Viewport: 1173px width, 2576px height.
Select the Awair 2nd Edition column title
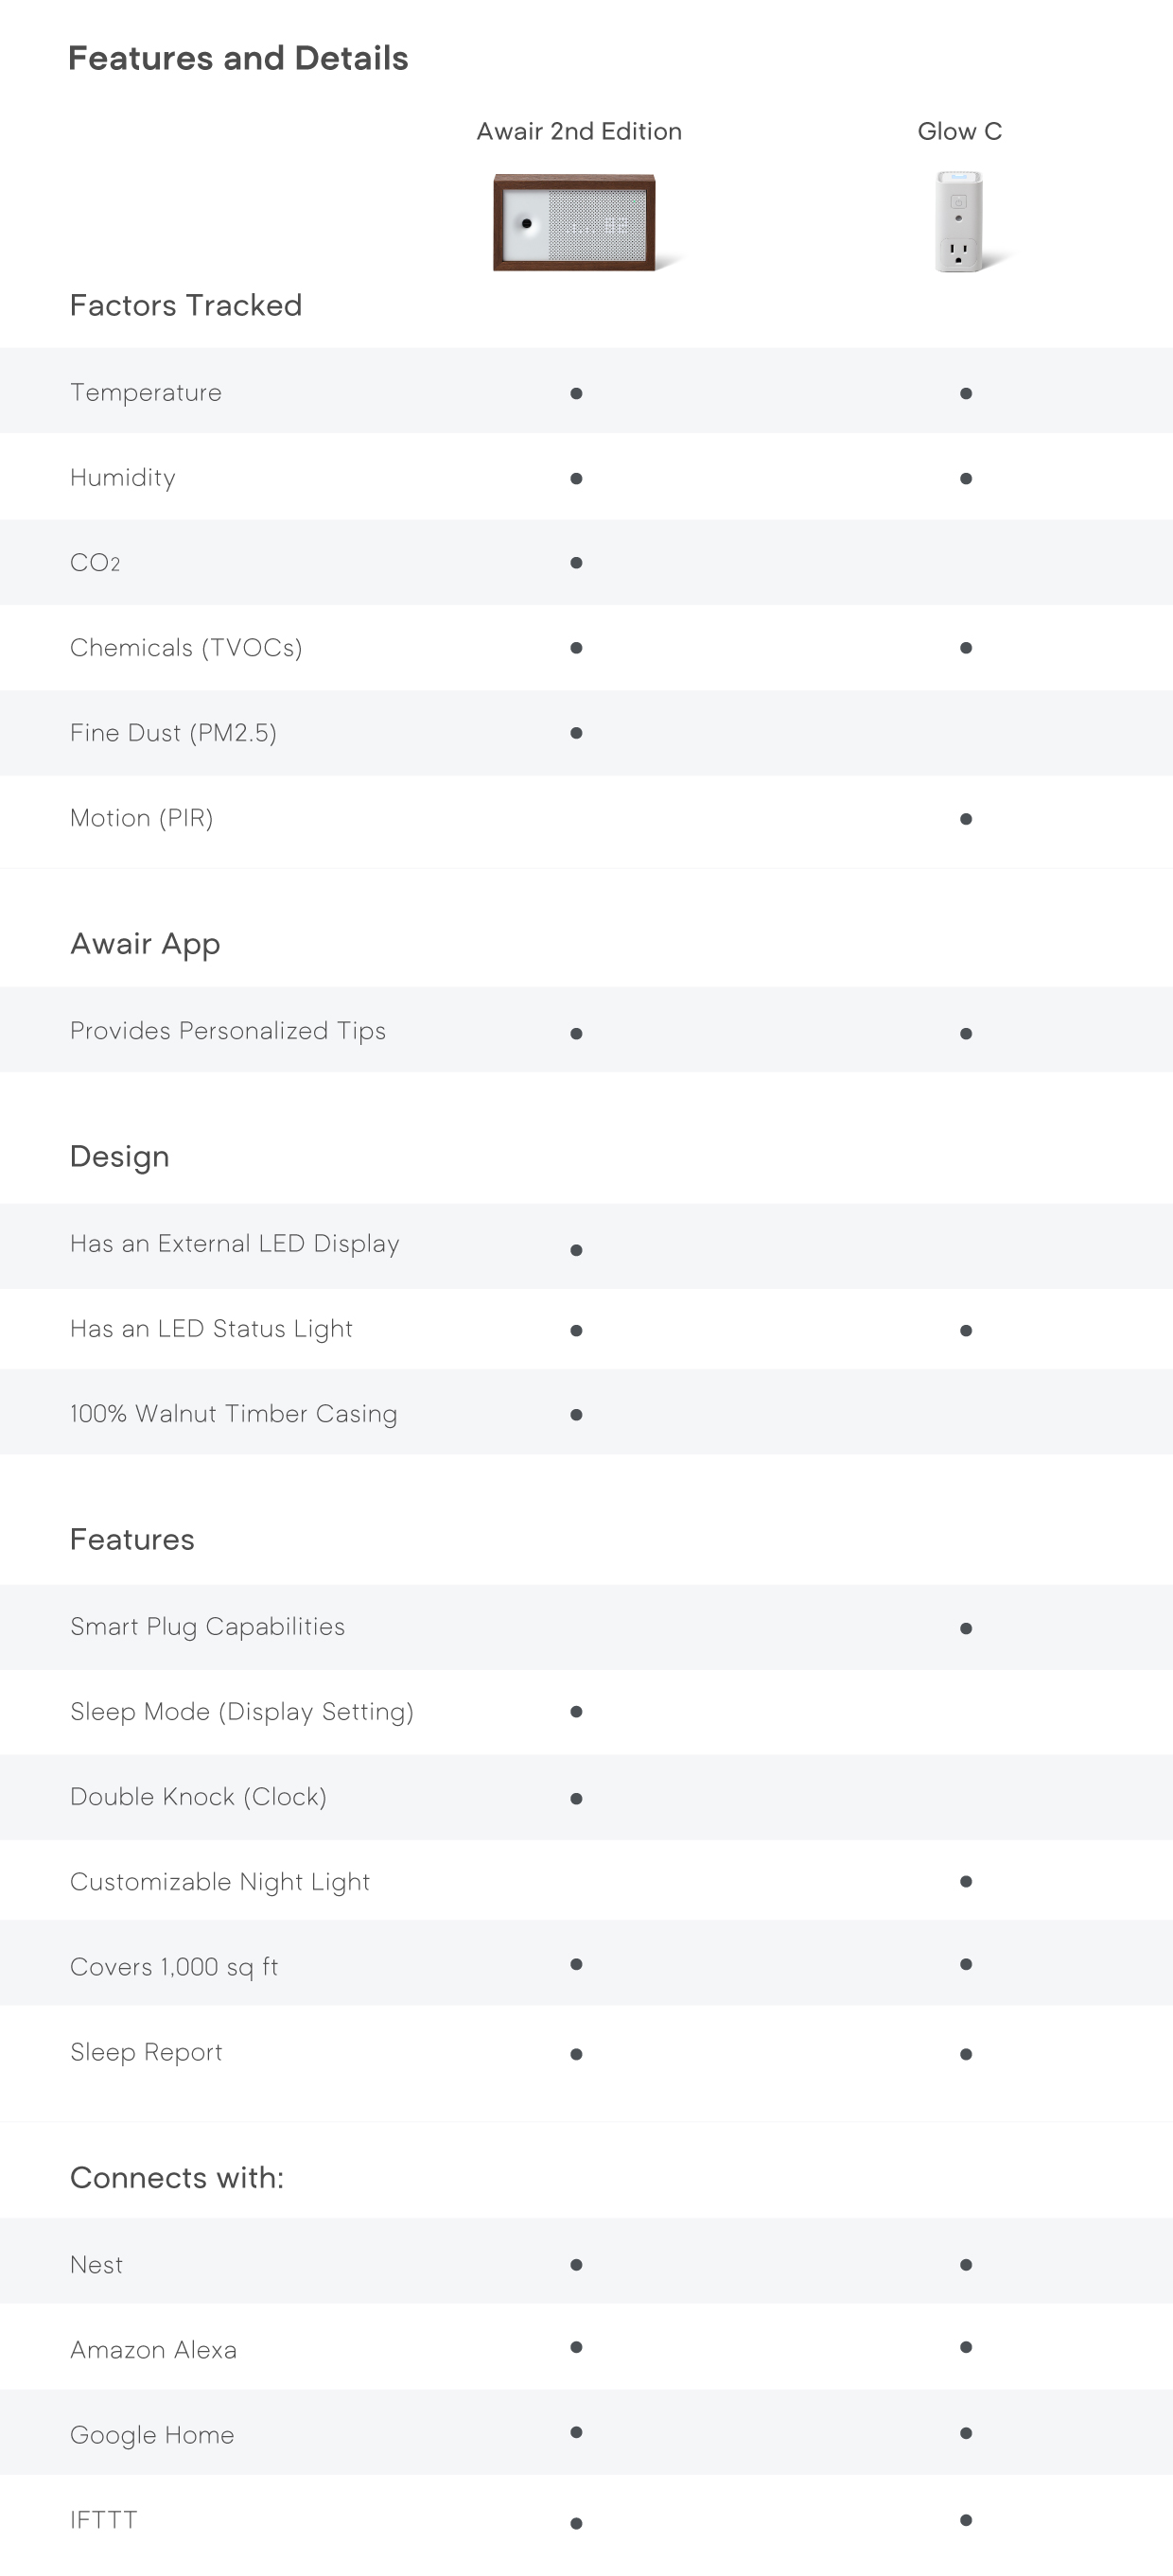click(579, 131)
